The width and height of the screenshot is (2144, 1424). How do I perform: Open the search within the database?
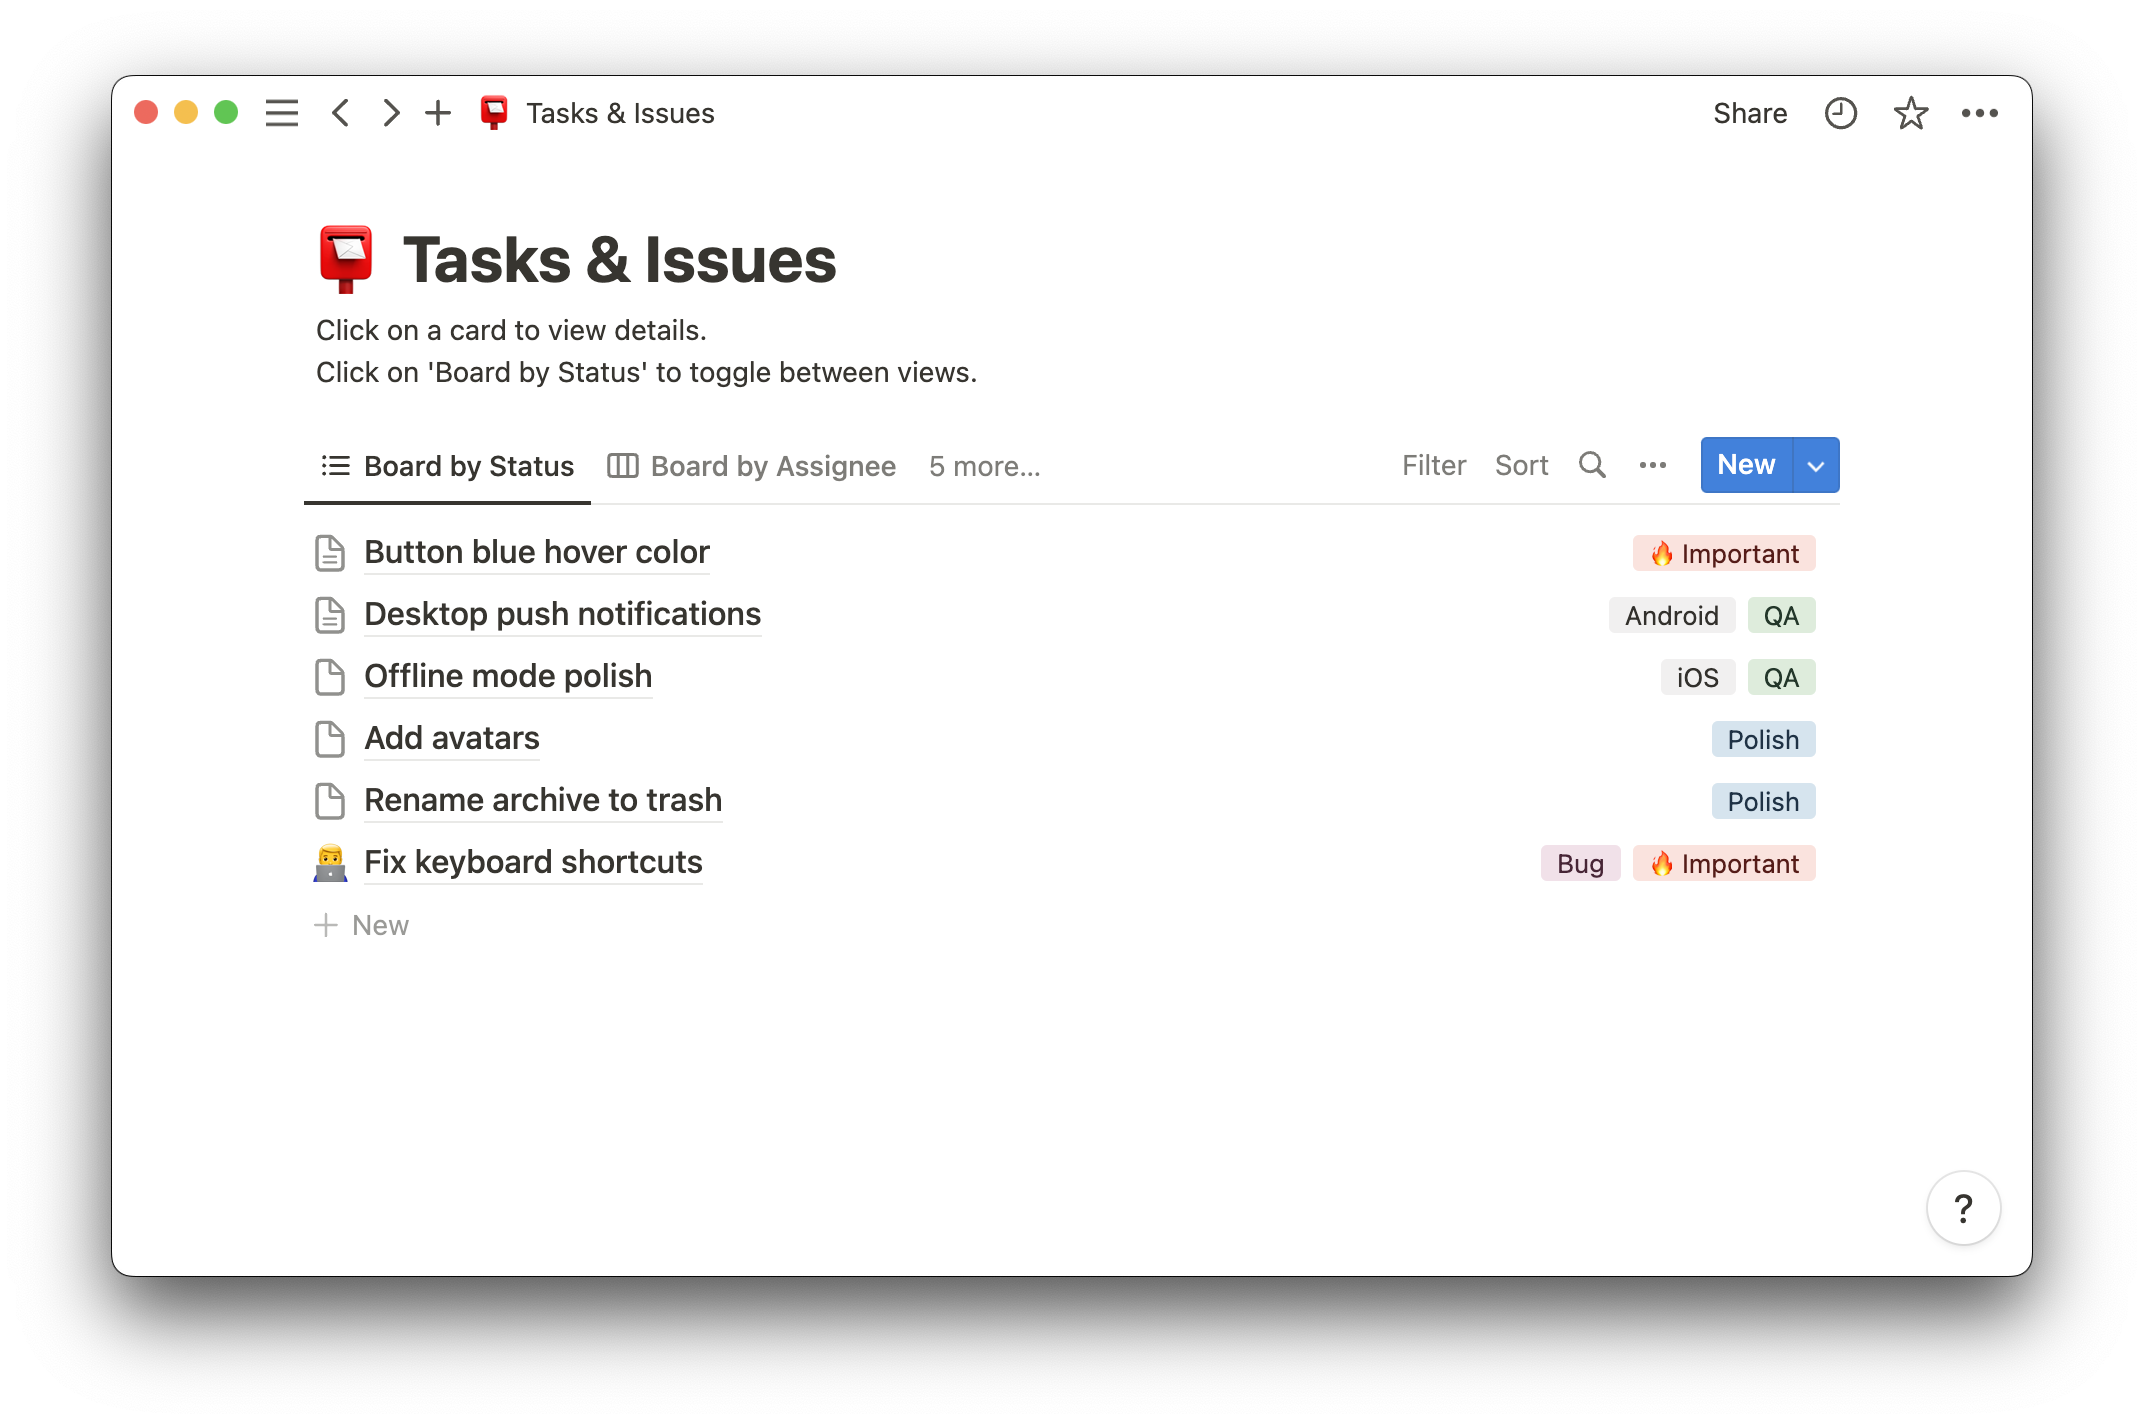(x=1591, y=465)
